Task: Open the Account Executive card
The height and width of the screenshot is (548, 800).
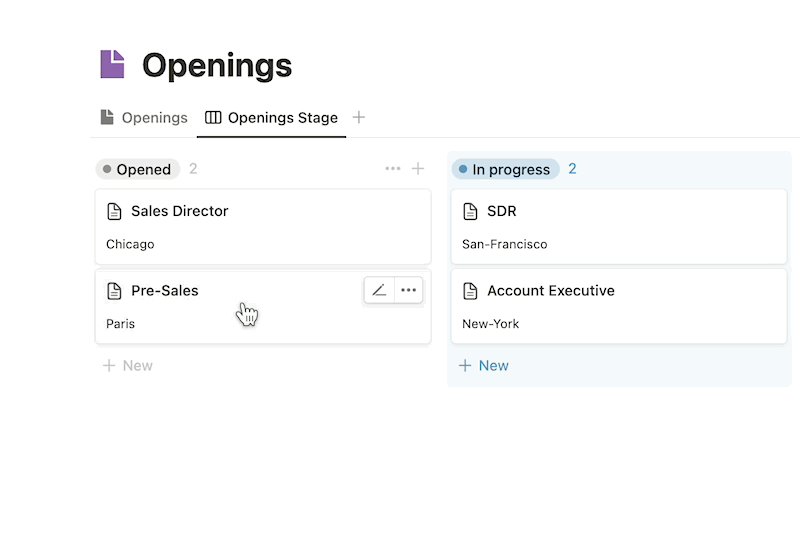Action: [x=619, y=306]
